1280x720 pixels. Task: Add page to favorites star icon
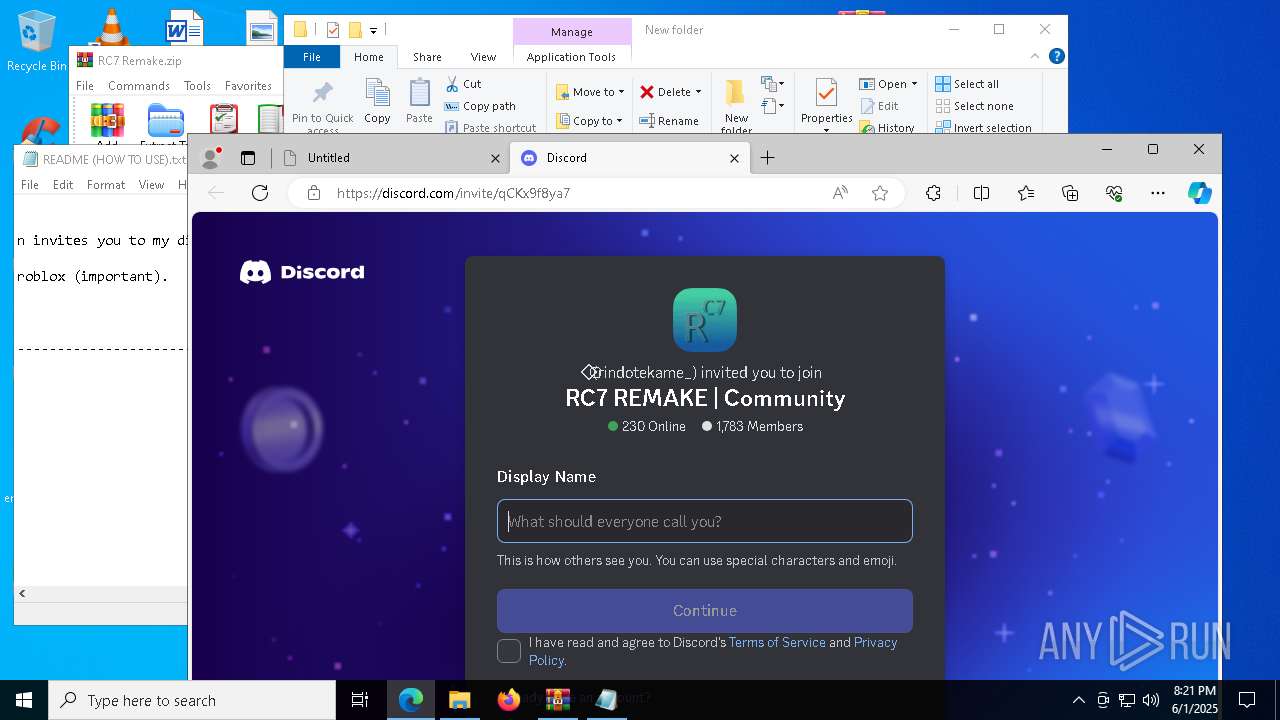click(880, 193)
